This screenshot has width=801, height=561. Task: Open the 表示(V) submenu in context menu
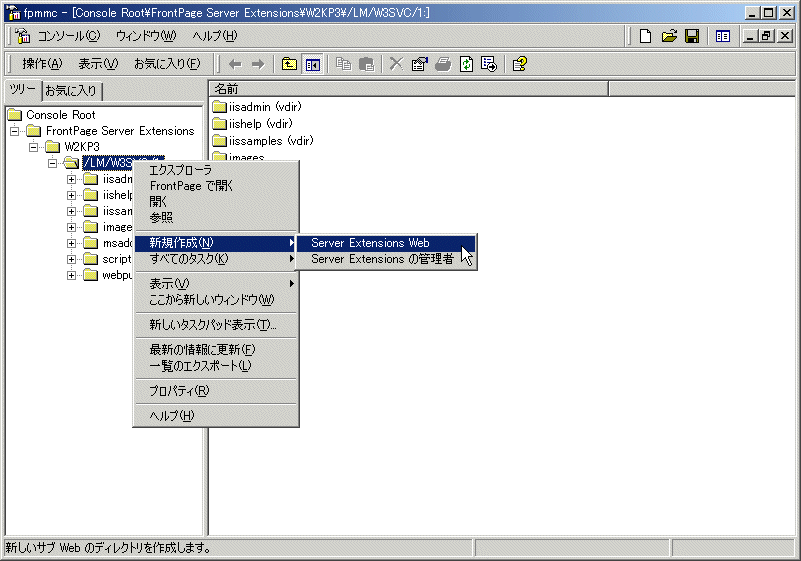point(216,284)
